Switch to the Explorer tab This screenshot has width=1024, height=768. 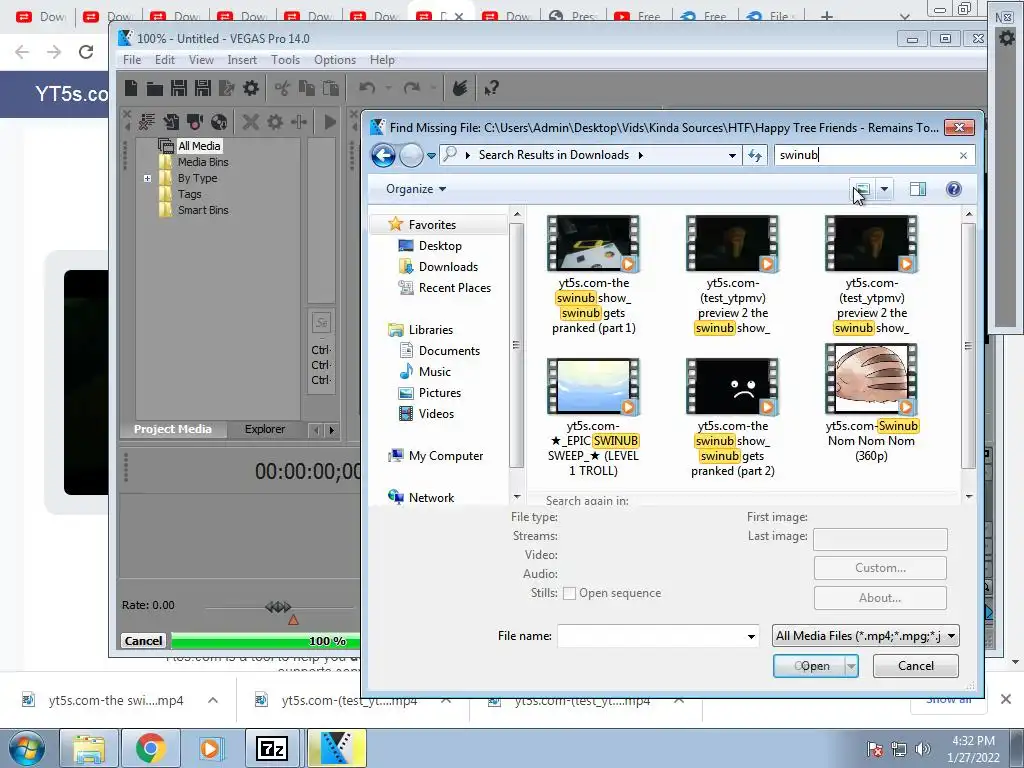tap(264, 429)
